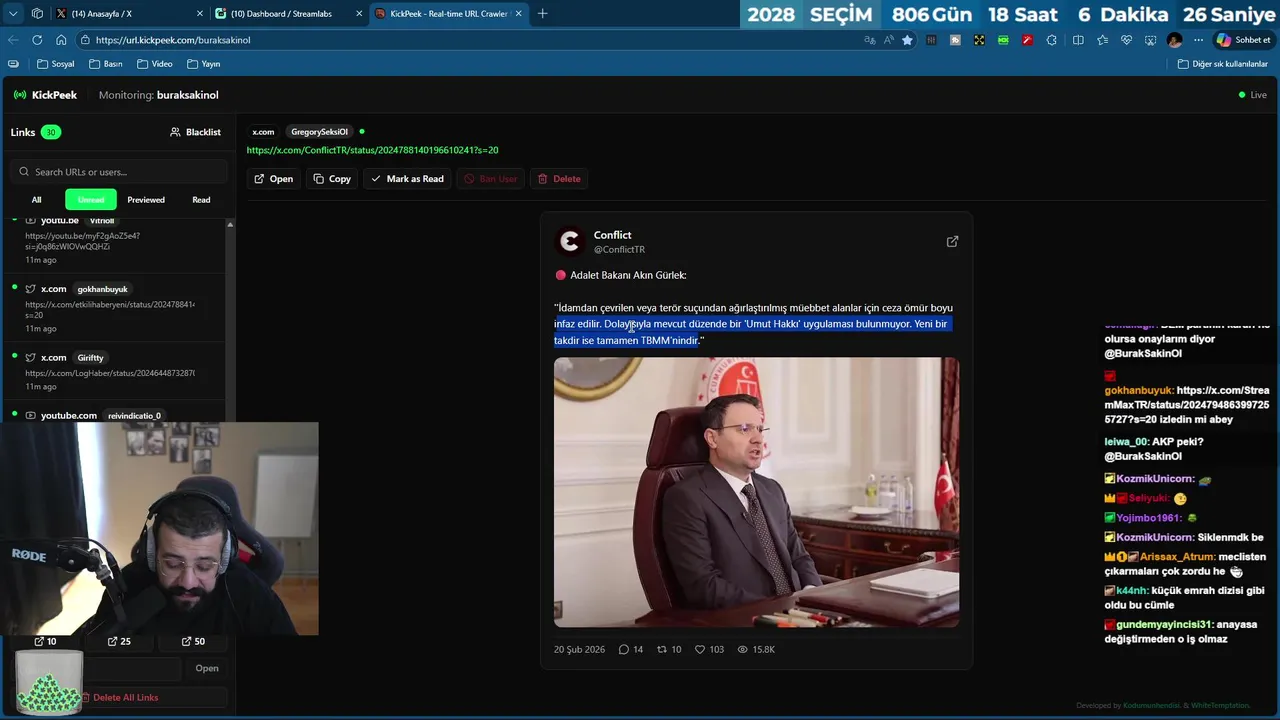Click the retweet icon showing 10

click(661, 650)
